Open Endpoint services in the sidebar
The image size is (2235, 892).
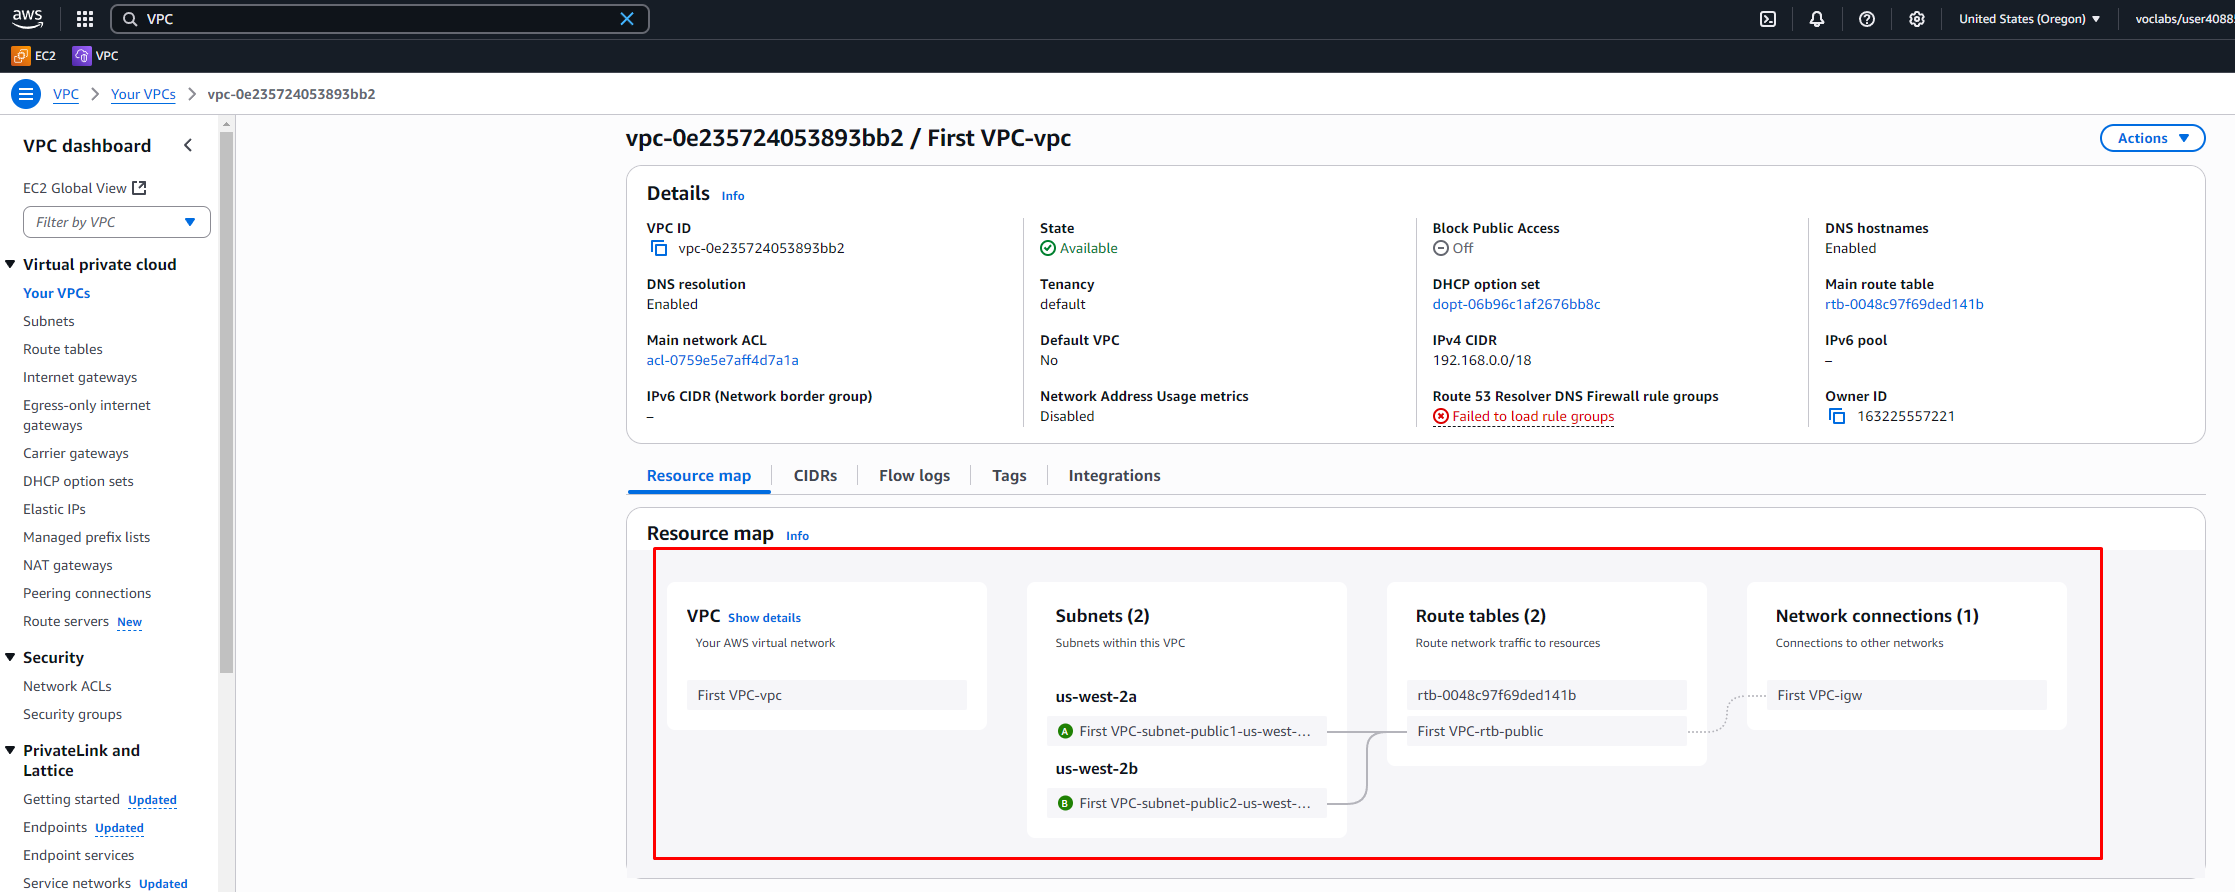(x=78, y=855)
